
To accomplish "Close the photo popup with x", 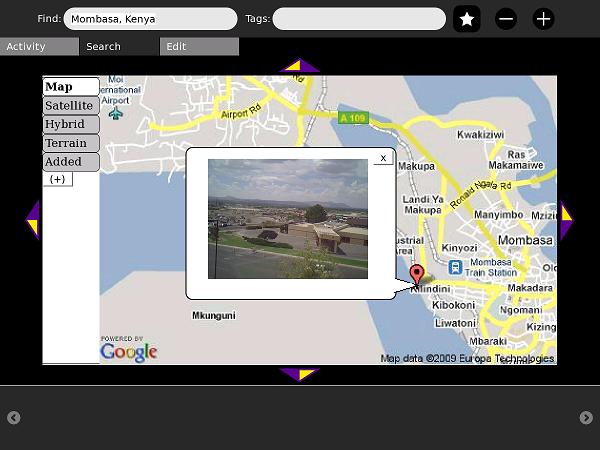I will coord(383,158).
